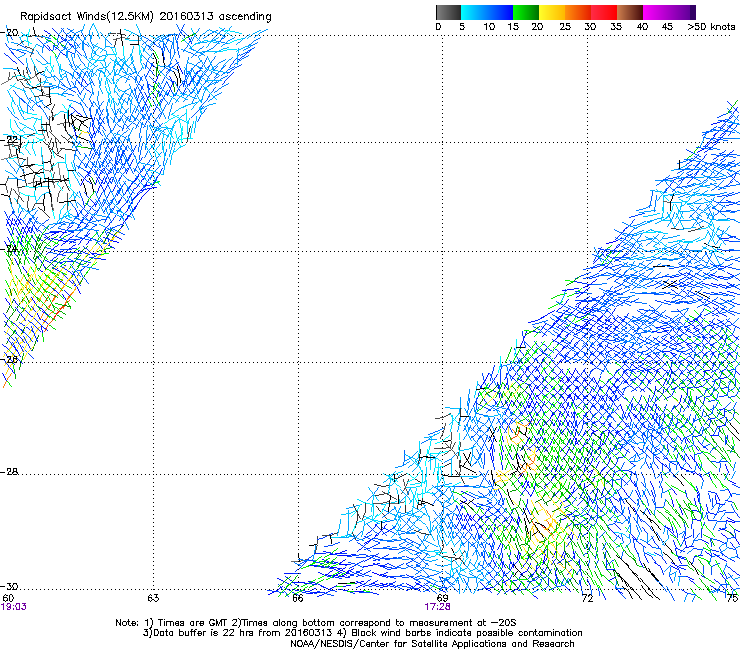Click the latitude label '-30'
This screenshot has height=650, width=740.
coord(10,586)
